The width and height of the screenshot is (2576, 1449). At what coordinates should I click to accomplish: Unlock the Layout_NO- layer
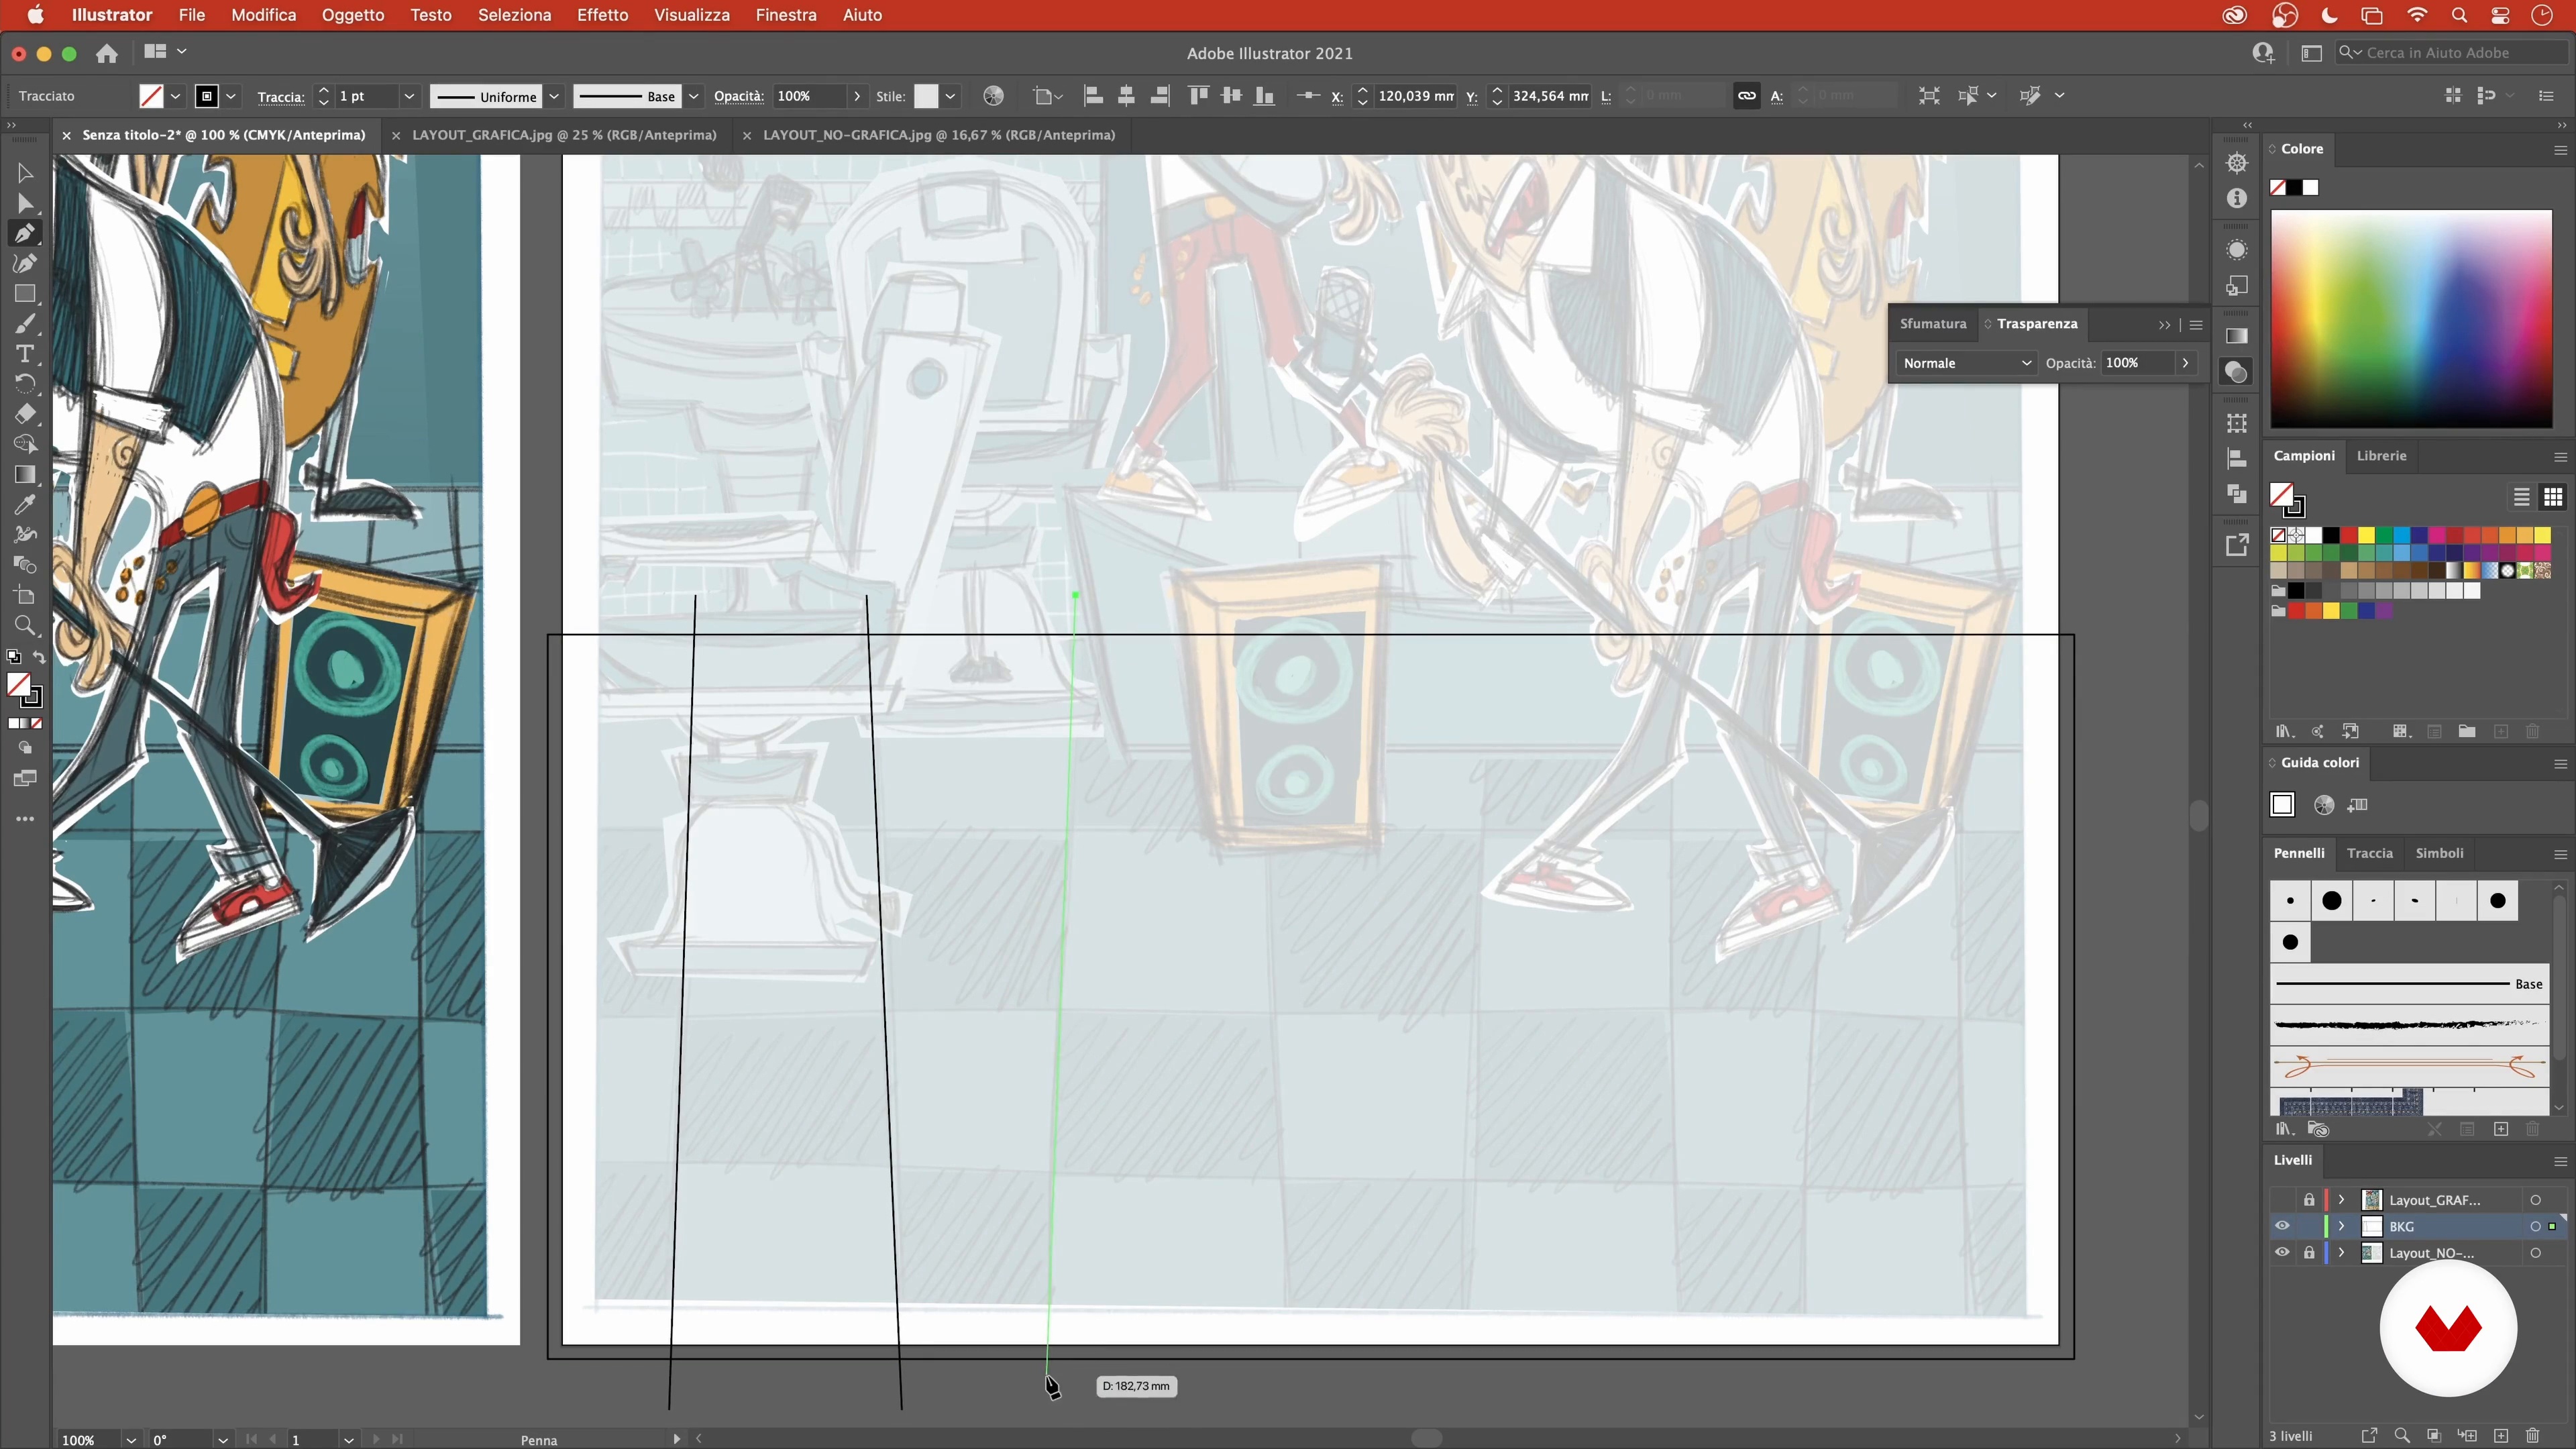coord(2309,1252)
